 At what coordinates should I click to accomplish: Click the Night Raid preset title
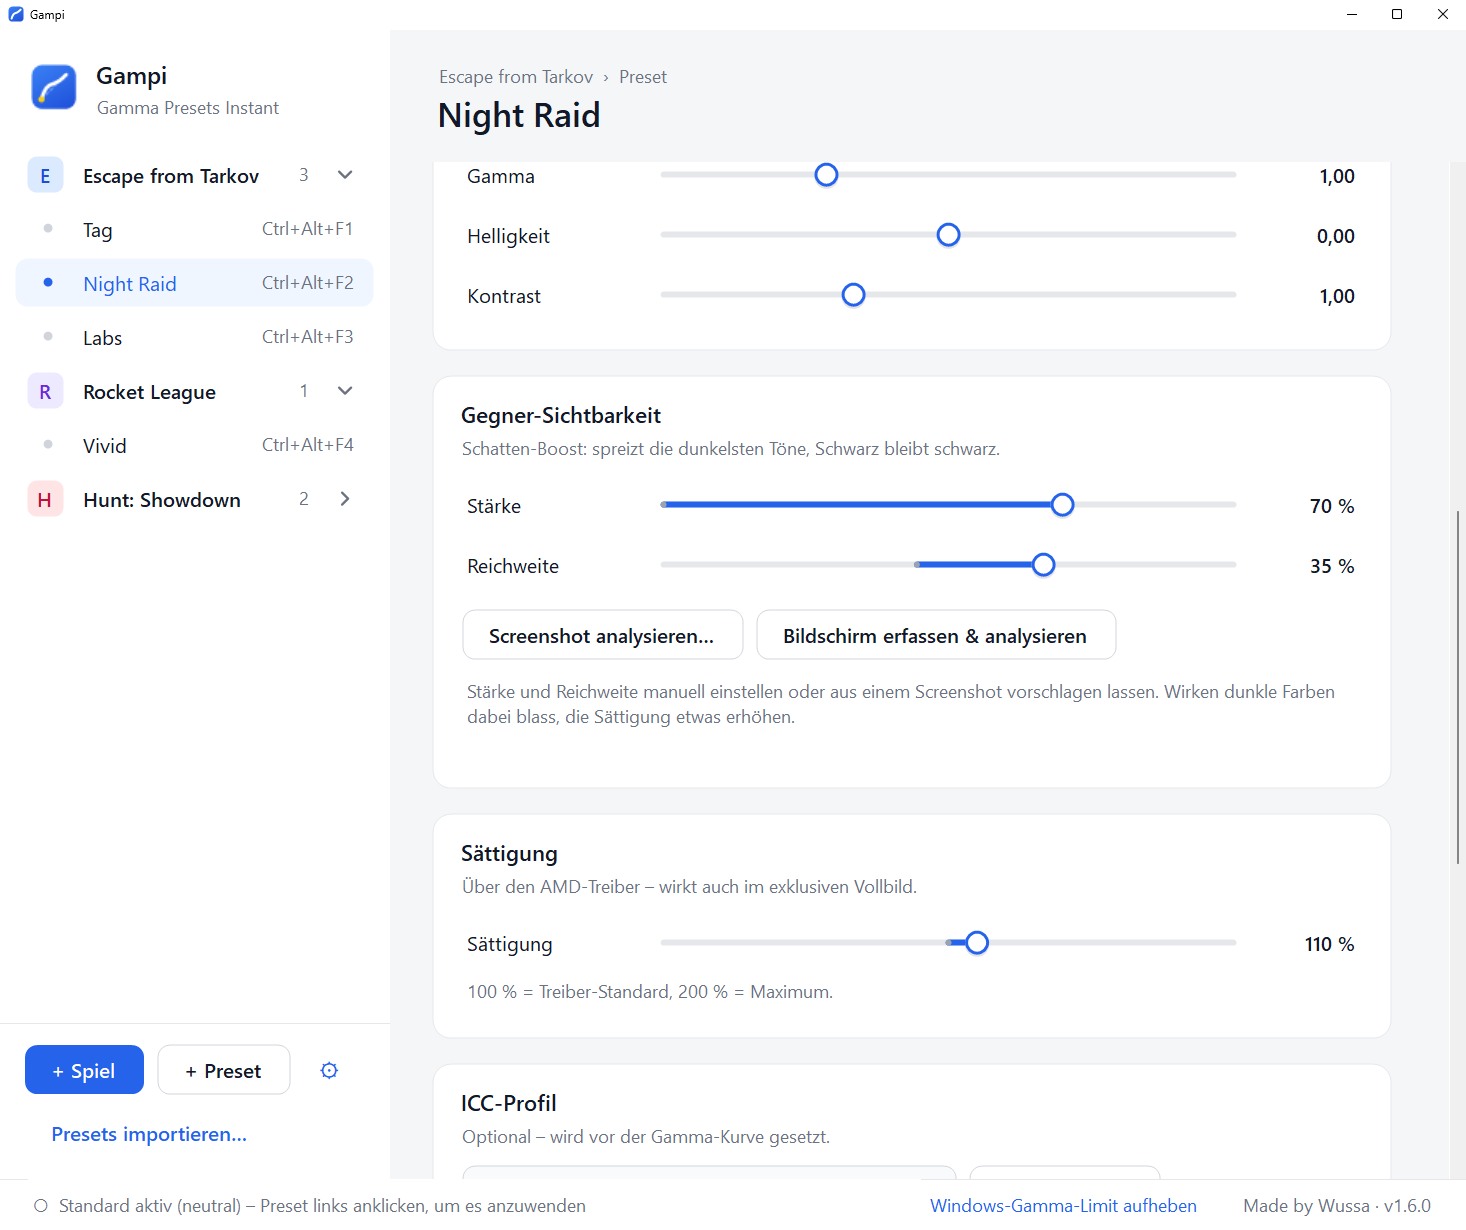coord(519,116)
